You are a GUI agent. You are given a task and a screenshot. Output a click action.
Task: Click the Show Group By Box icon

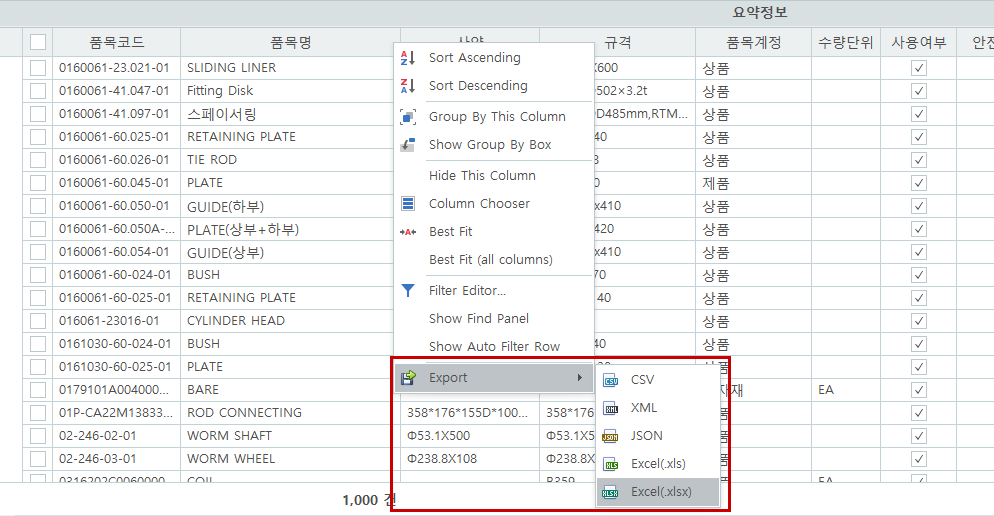click(408, 144)
